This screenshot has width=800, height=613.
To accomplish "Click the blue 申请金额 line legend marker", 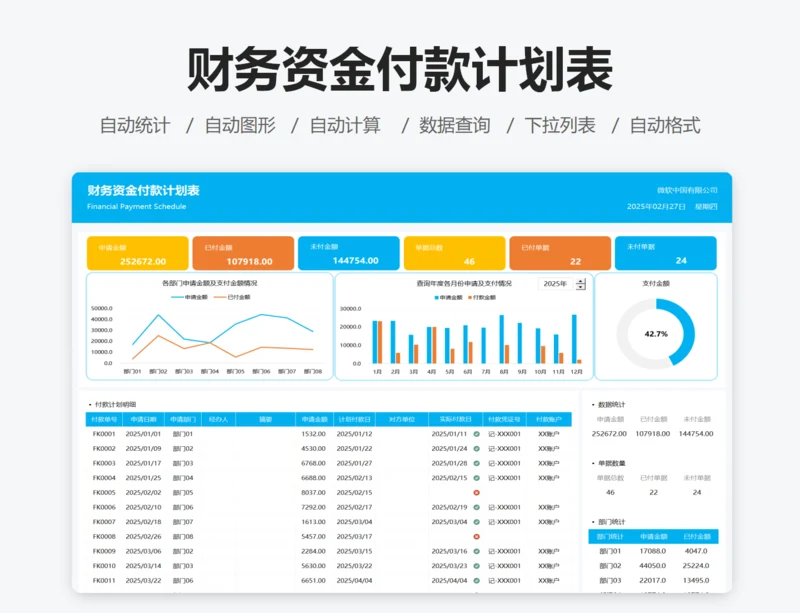I will point(178,297).
